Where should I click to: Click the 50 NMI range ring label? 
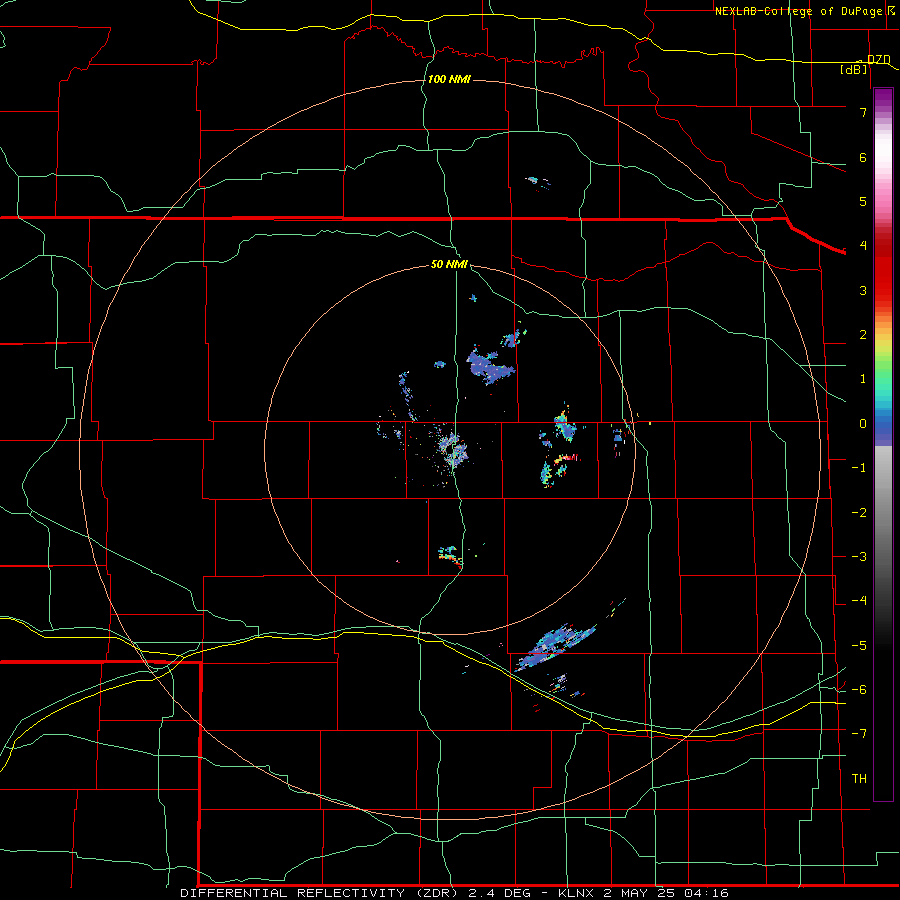[449, 264]
